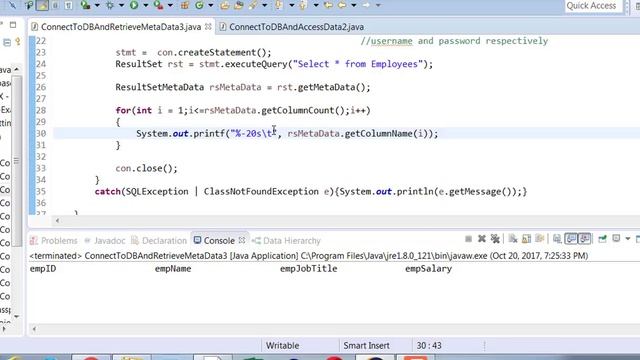Screen dimensions: 640x360
Task: Click the New Java Class green C icon
Action: (x=199, y=5)
